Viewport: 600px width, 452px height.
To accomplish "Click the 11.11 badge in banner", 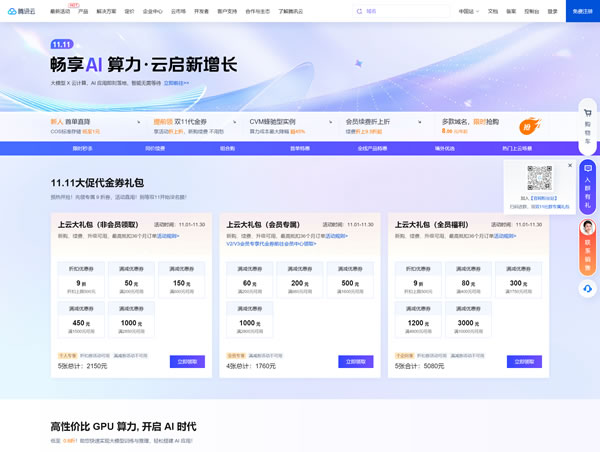I will (62, 44).
